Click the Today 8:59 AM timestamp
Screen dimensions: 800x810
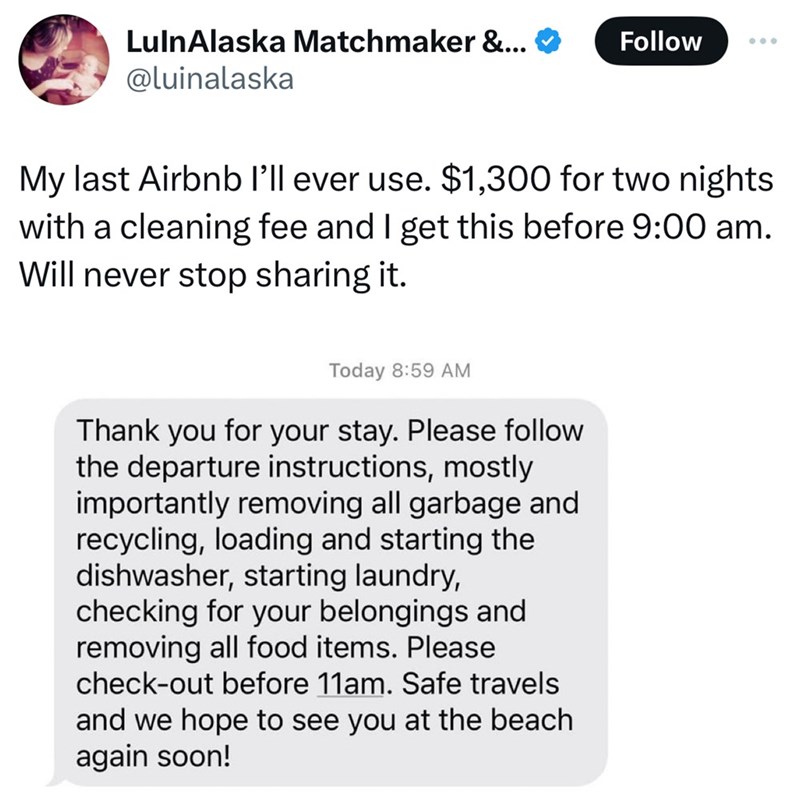point(400,370)
